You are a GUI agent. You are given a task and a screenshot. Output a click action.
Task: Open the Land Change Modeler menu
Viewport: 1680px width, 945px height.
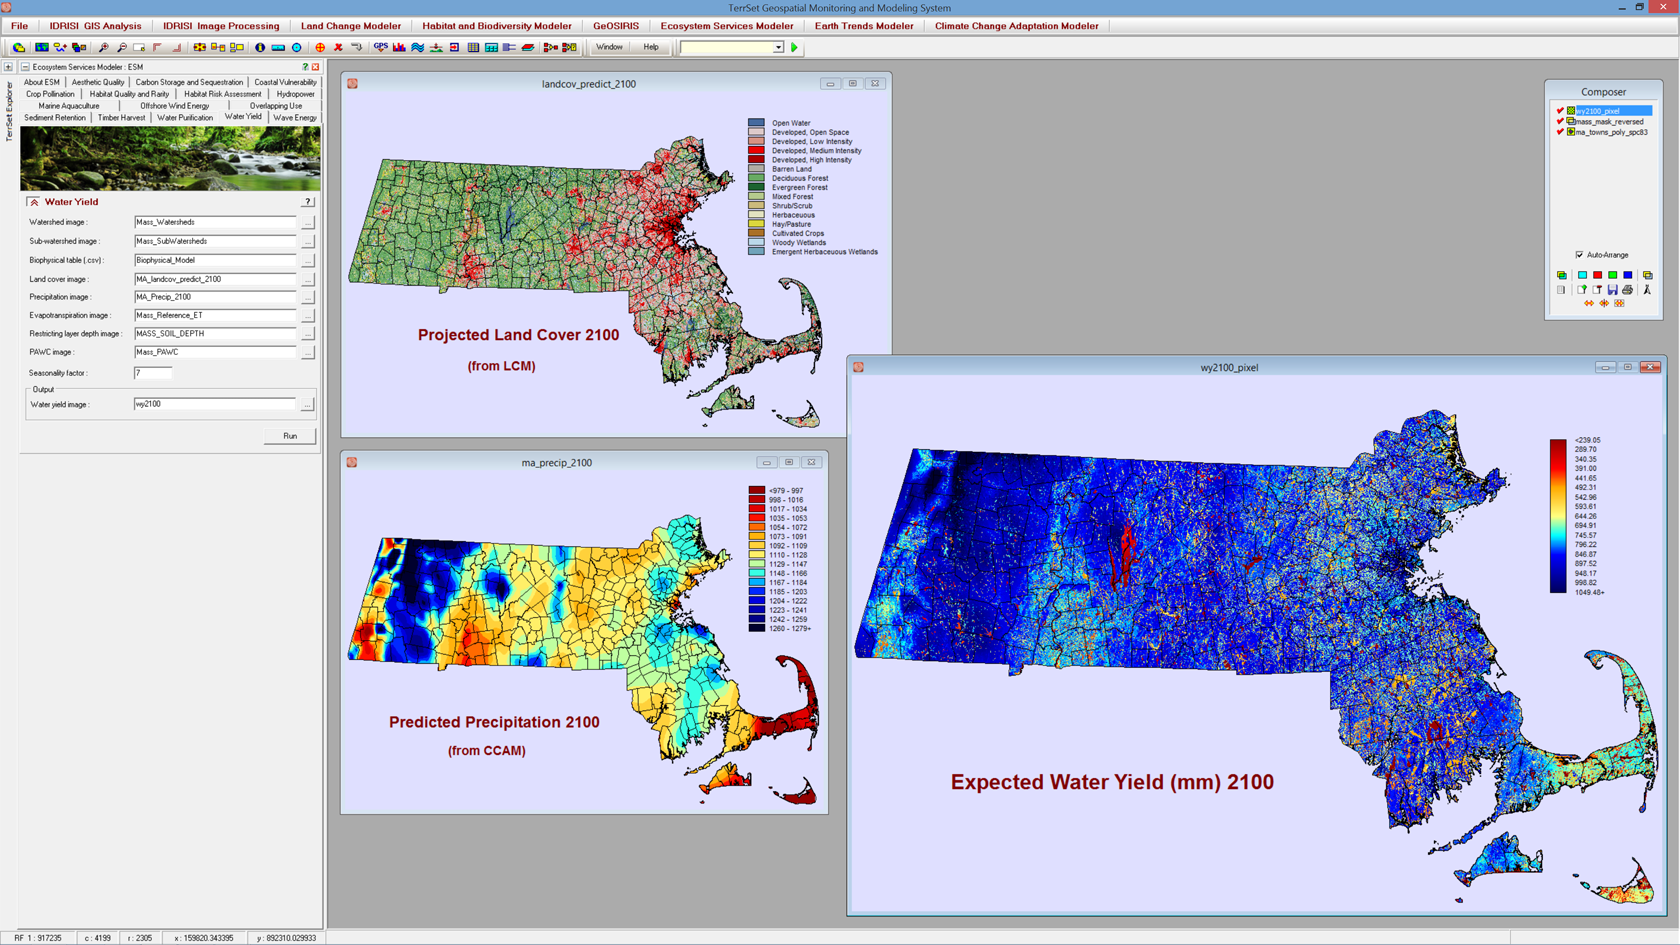tap(351, 26)
